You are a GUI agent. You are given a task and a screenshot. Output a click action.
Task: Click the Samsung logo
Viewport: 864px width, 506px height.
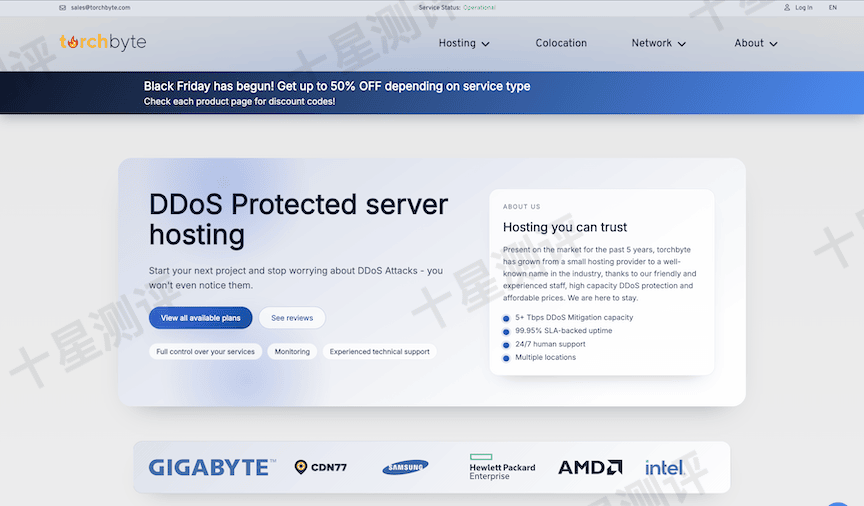(x=405, y=467)
